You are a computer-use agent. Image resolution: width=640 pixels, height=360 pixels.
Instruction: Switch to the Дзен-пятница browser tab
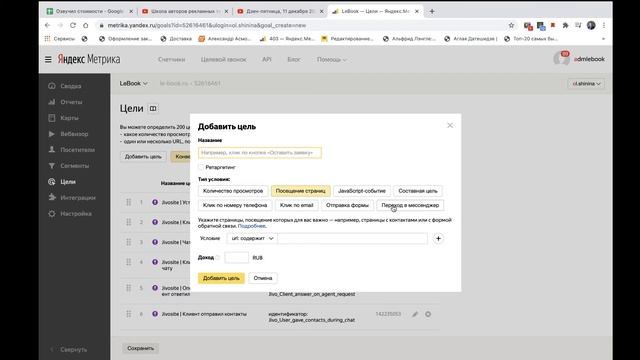[x=280, y=11]
